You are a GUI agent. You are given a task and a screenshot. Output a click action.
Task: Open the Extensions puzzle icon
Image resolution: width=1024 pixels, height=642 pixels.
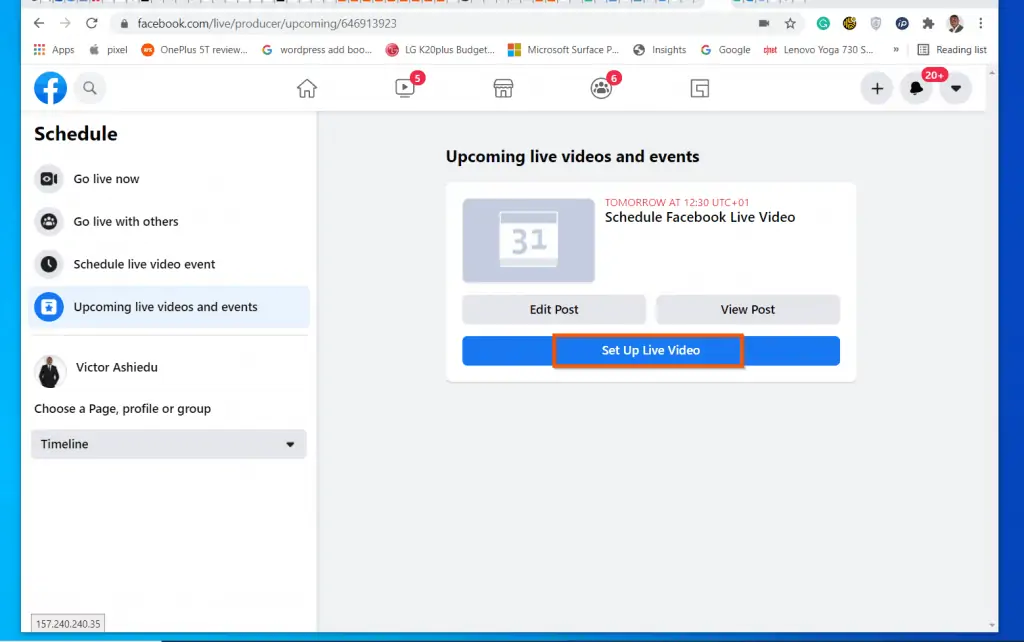coord(928,24)
